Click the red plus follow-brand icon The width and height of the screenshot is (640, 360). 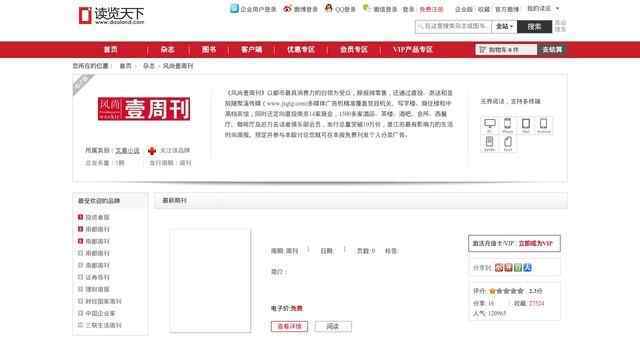click(x=152, y=151)
